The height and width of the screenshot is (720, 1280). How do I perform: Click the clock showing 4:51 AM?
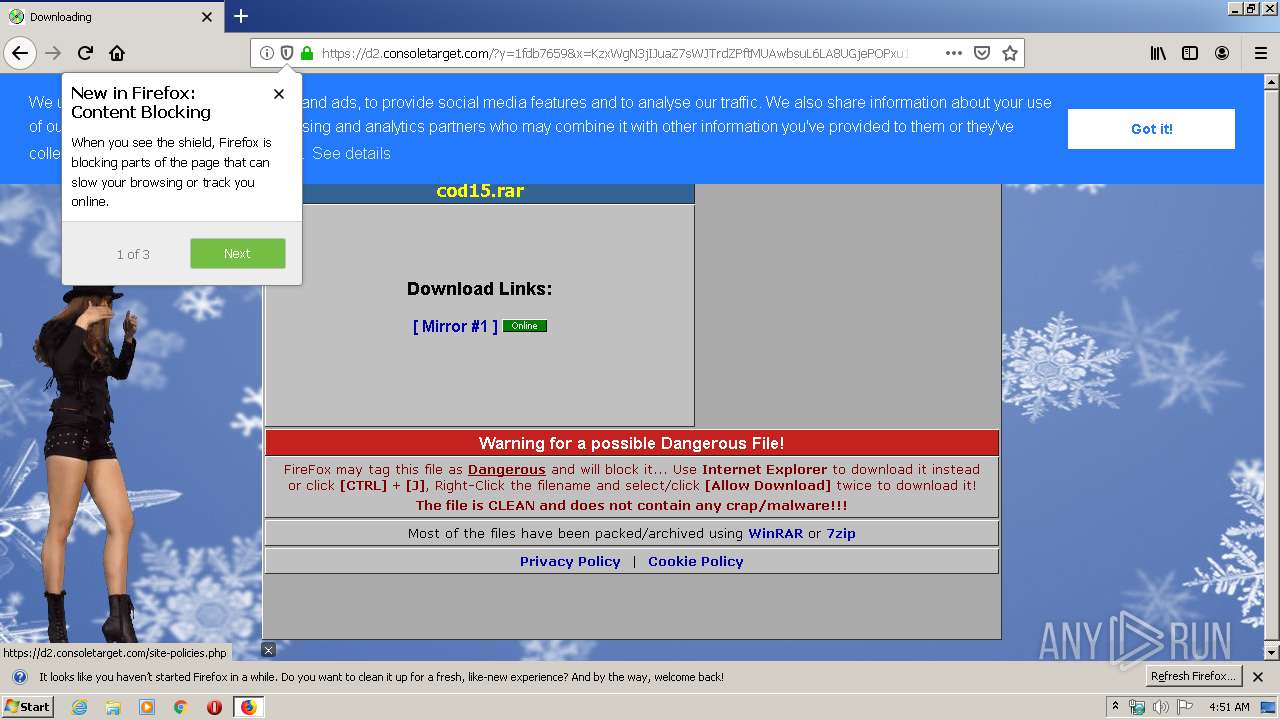point(1229,707)
